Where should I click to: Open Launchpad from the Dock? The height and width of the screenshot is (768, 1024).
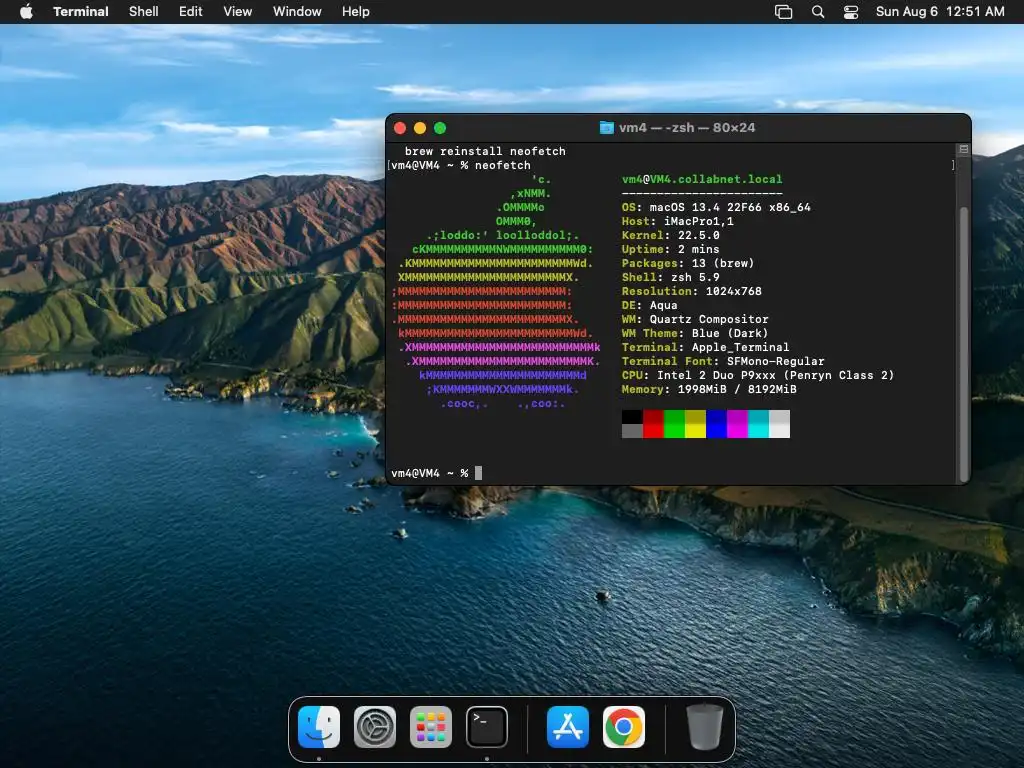tap(431, 727)
